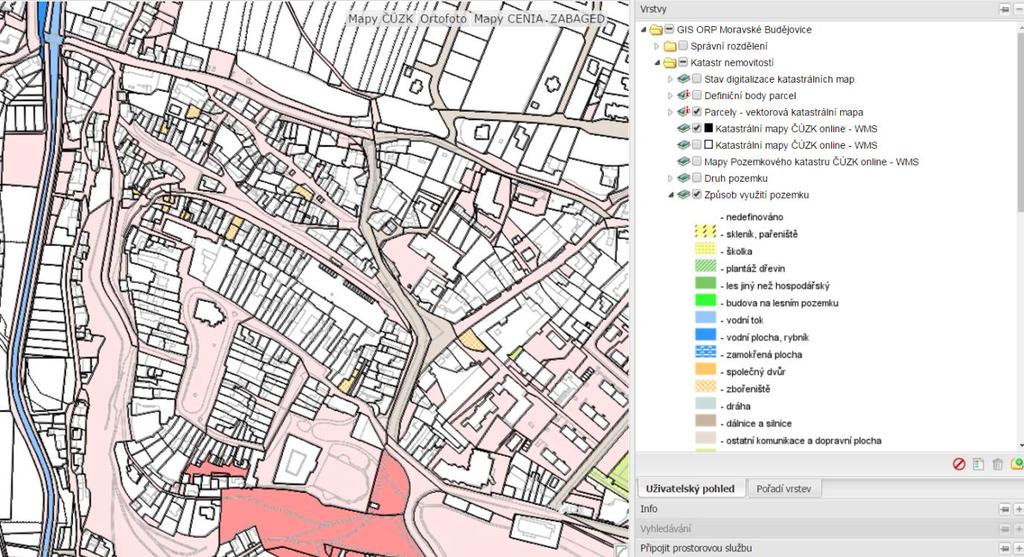The image size is (1024, 557).
Task: Expand the Správní rozdělení folder node
Action: [657, 46]
